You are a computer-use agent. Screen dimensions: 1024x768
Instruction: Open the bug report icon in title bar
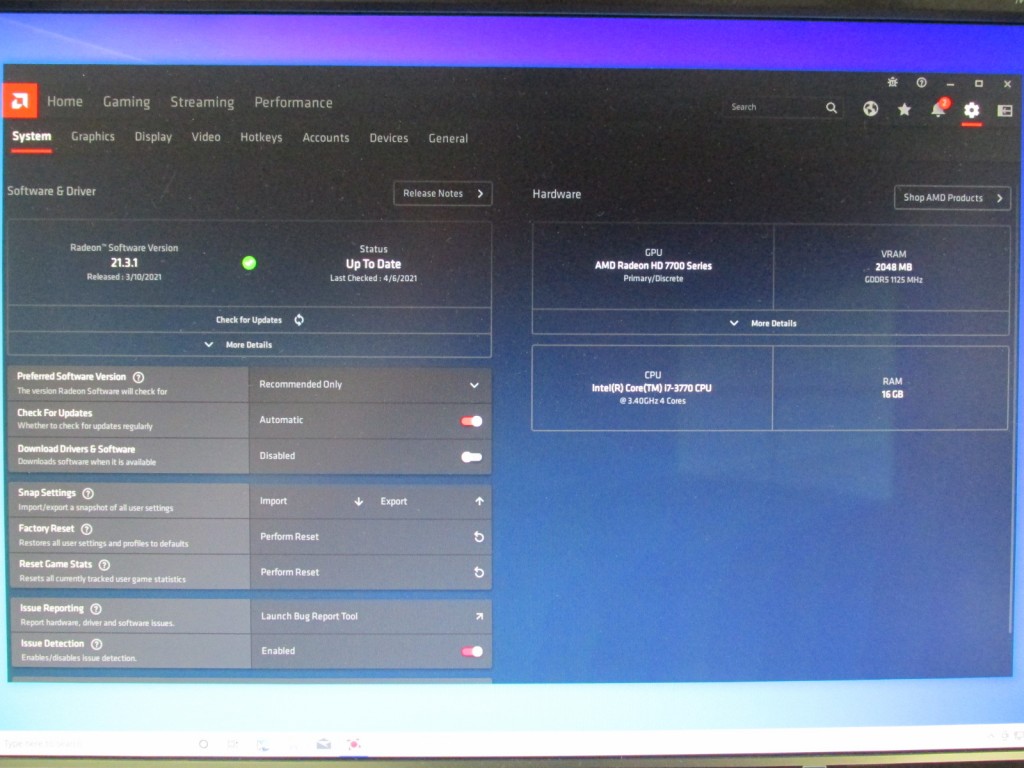[892, 82]
